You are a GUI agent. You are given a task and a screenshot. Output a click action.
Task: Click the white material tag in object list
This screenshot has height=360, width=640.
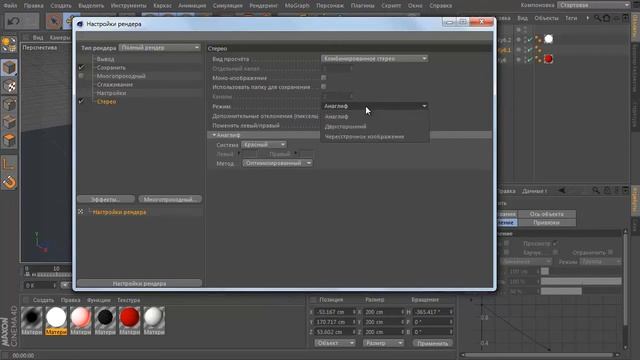point(549,39)
